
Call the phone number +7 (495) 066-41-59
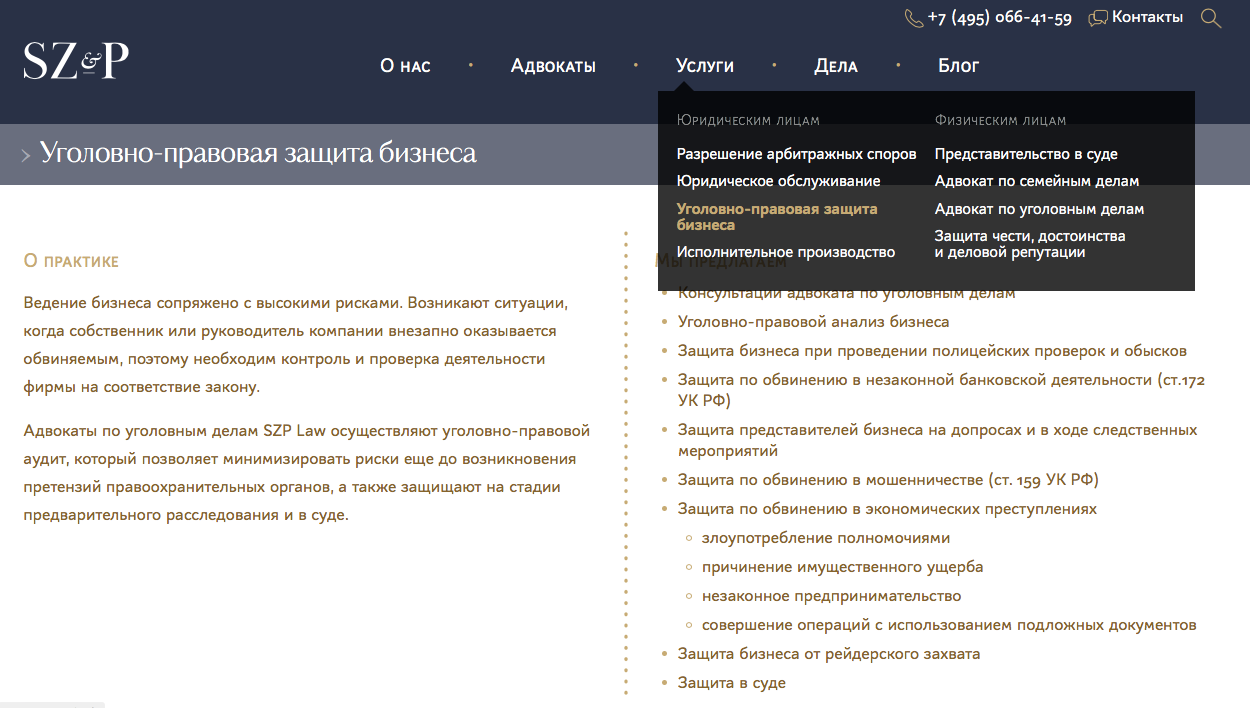pos(1000,18)
